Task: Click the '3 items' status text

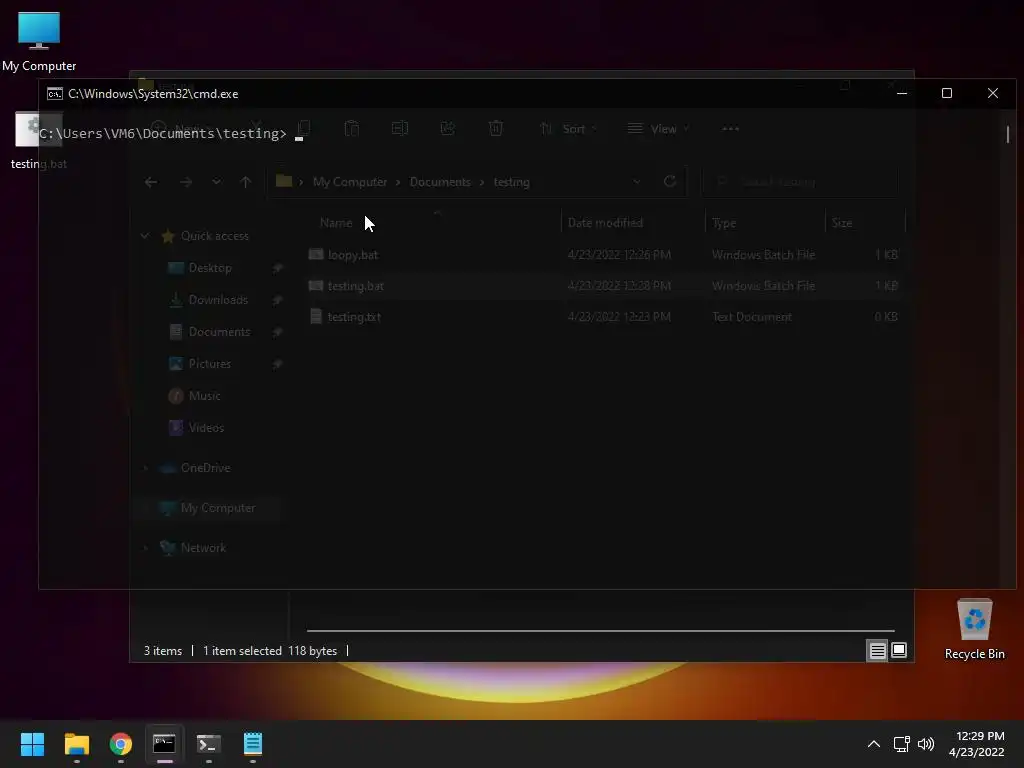Action: click(163, 650)
